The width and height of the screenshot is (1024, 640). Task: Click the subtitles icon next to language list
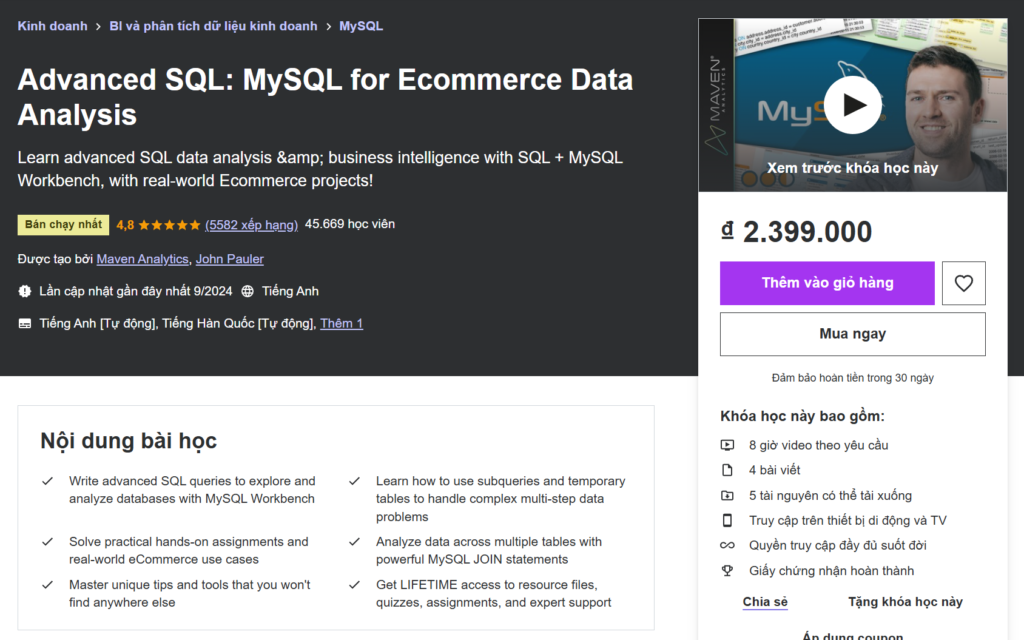click(x=25, y=323)
